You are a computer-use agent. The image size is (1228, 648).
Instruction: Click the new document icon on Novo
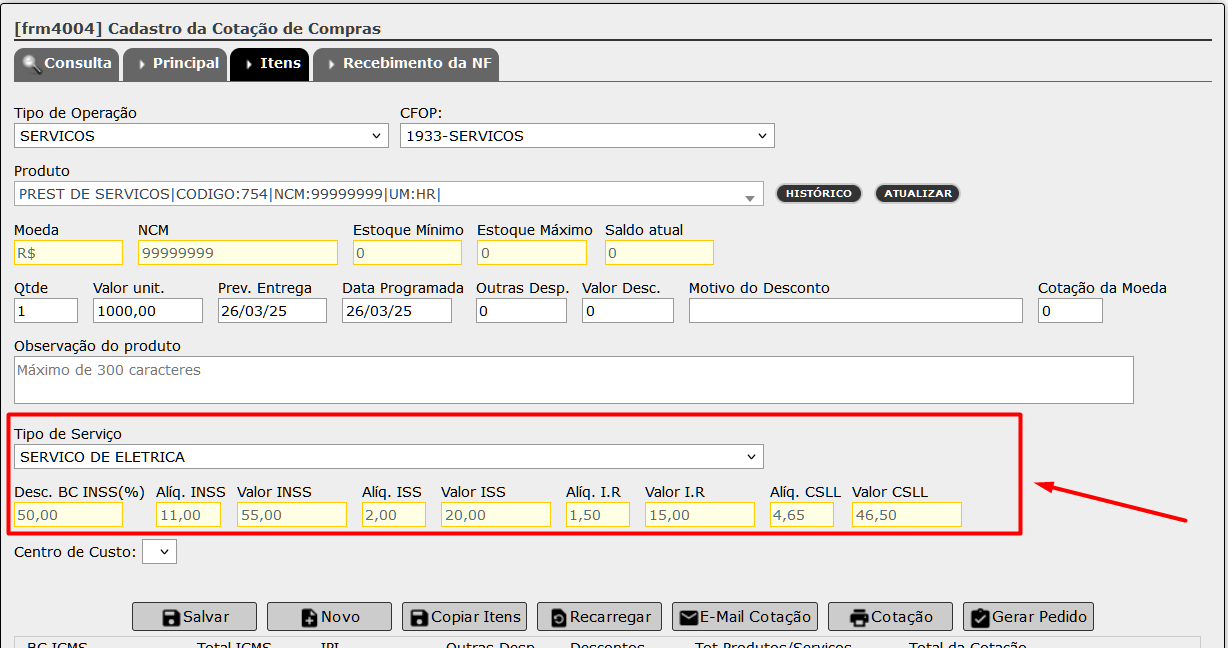click(x=309, y=617)
